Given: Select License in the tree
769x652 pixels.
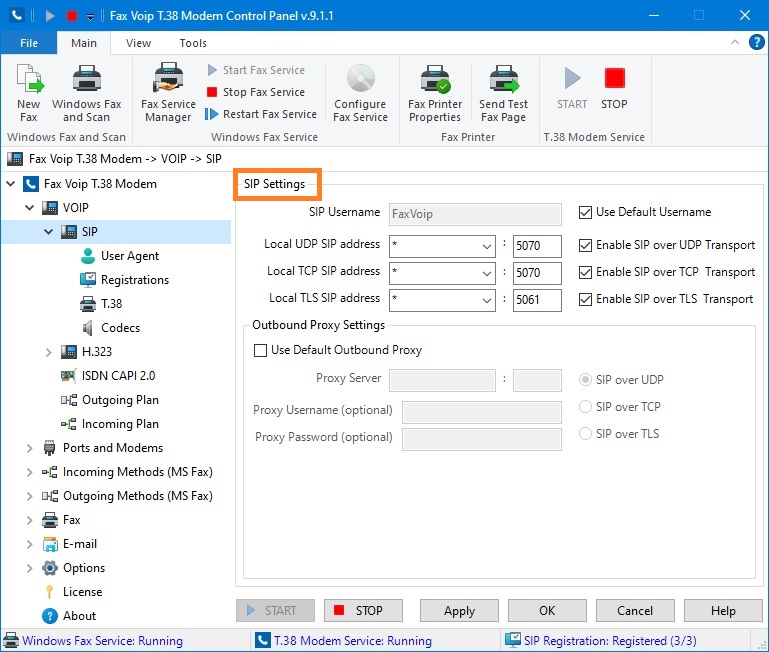Looking at the screenshot, I should (73, 592).
